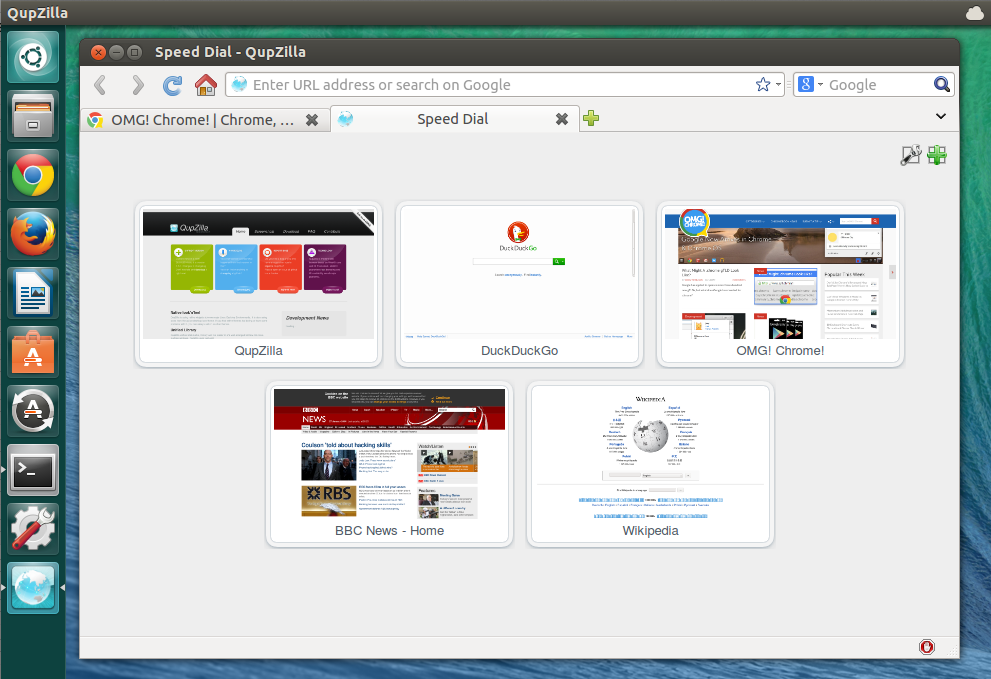Close the OMG! Chrome! tab
Viewport: 991px width, 679px height.
(x=312, y=120)
